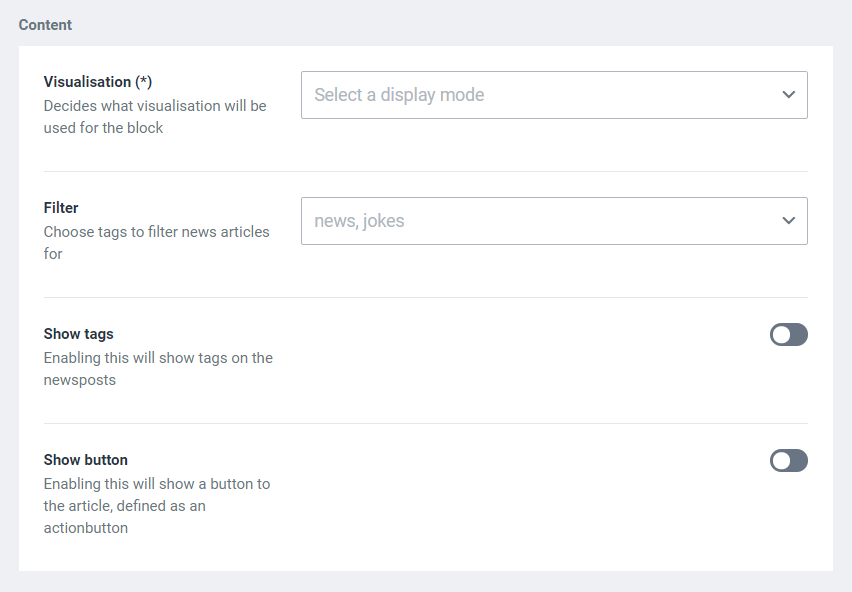Click the 'Select a display mode' placeholder text

click(399, 95)
